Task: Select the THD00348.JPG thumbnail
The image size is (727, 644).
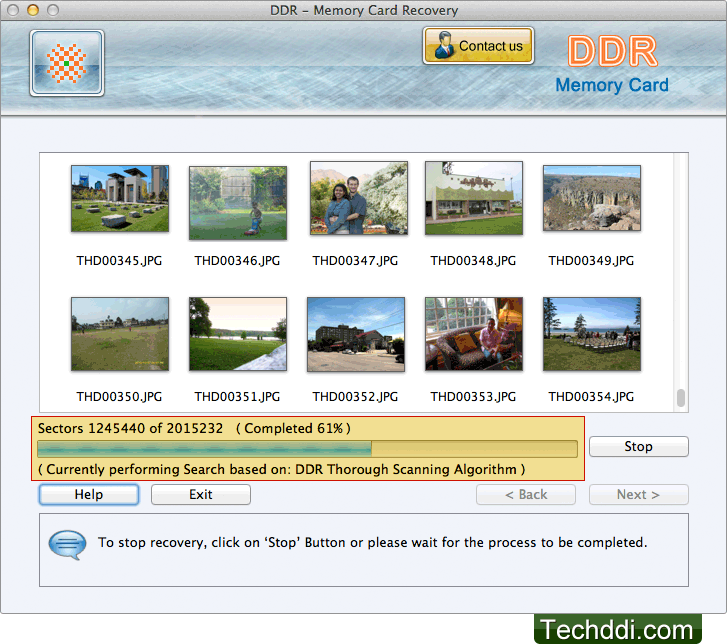Action: 474,198
